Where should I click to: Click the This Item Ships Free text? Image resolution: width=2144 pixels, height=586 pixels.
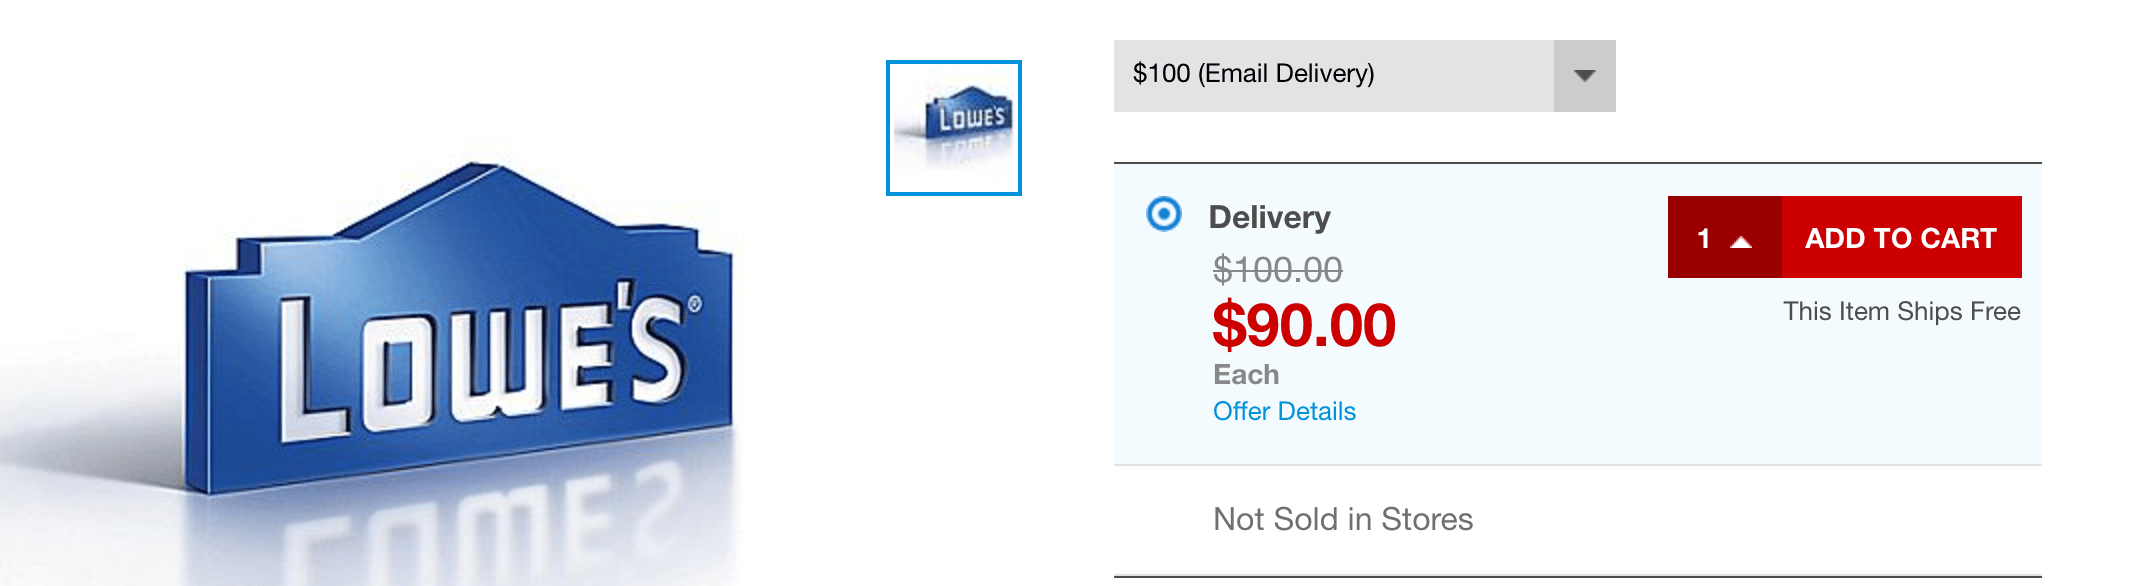(1901, 311)
